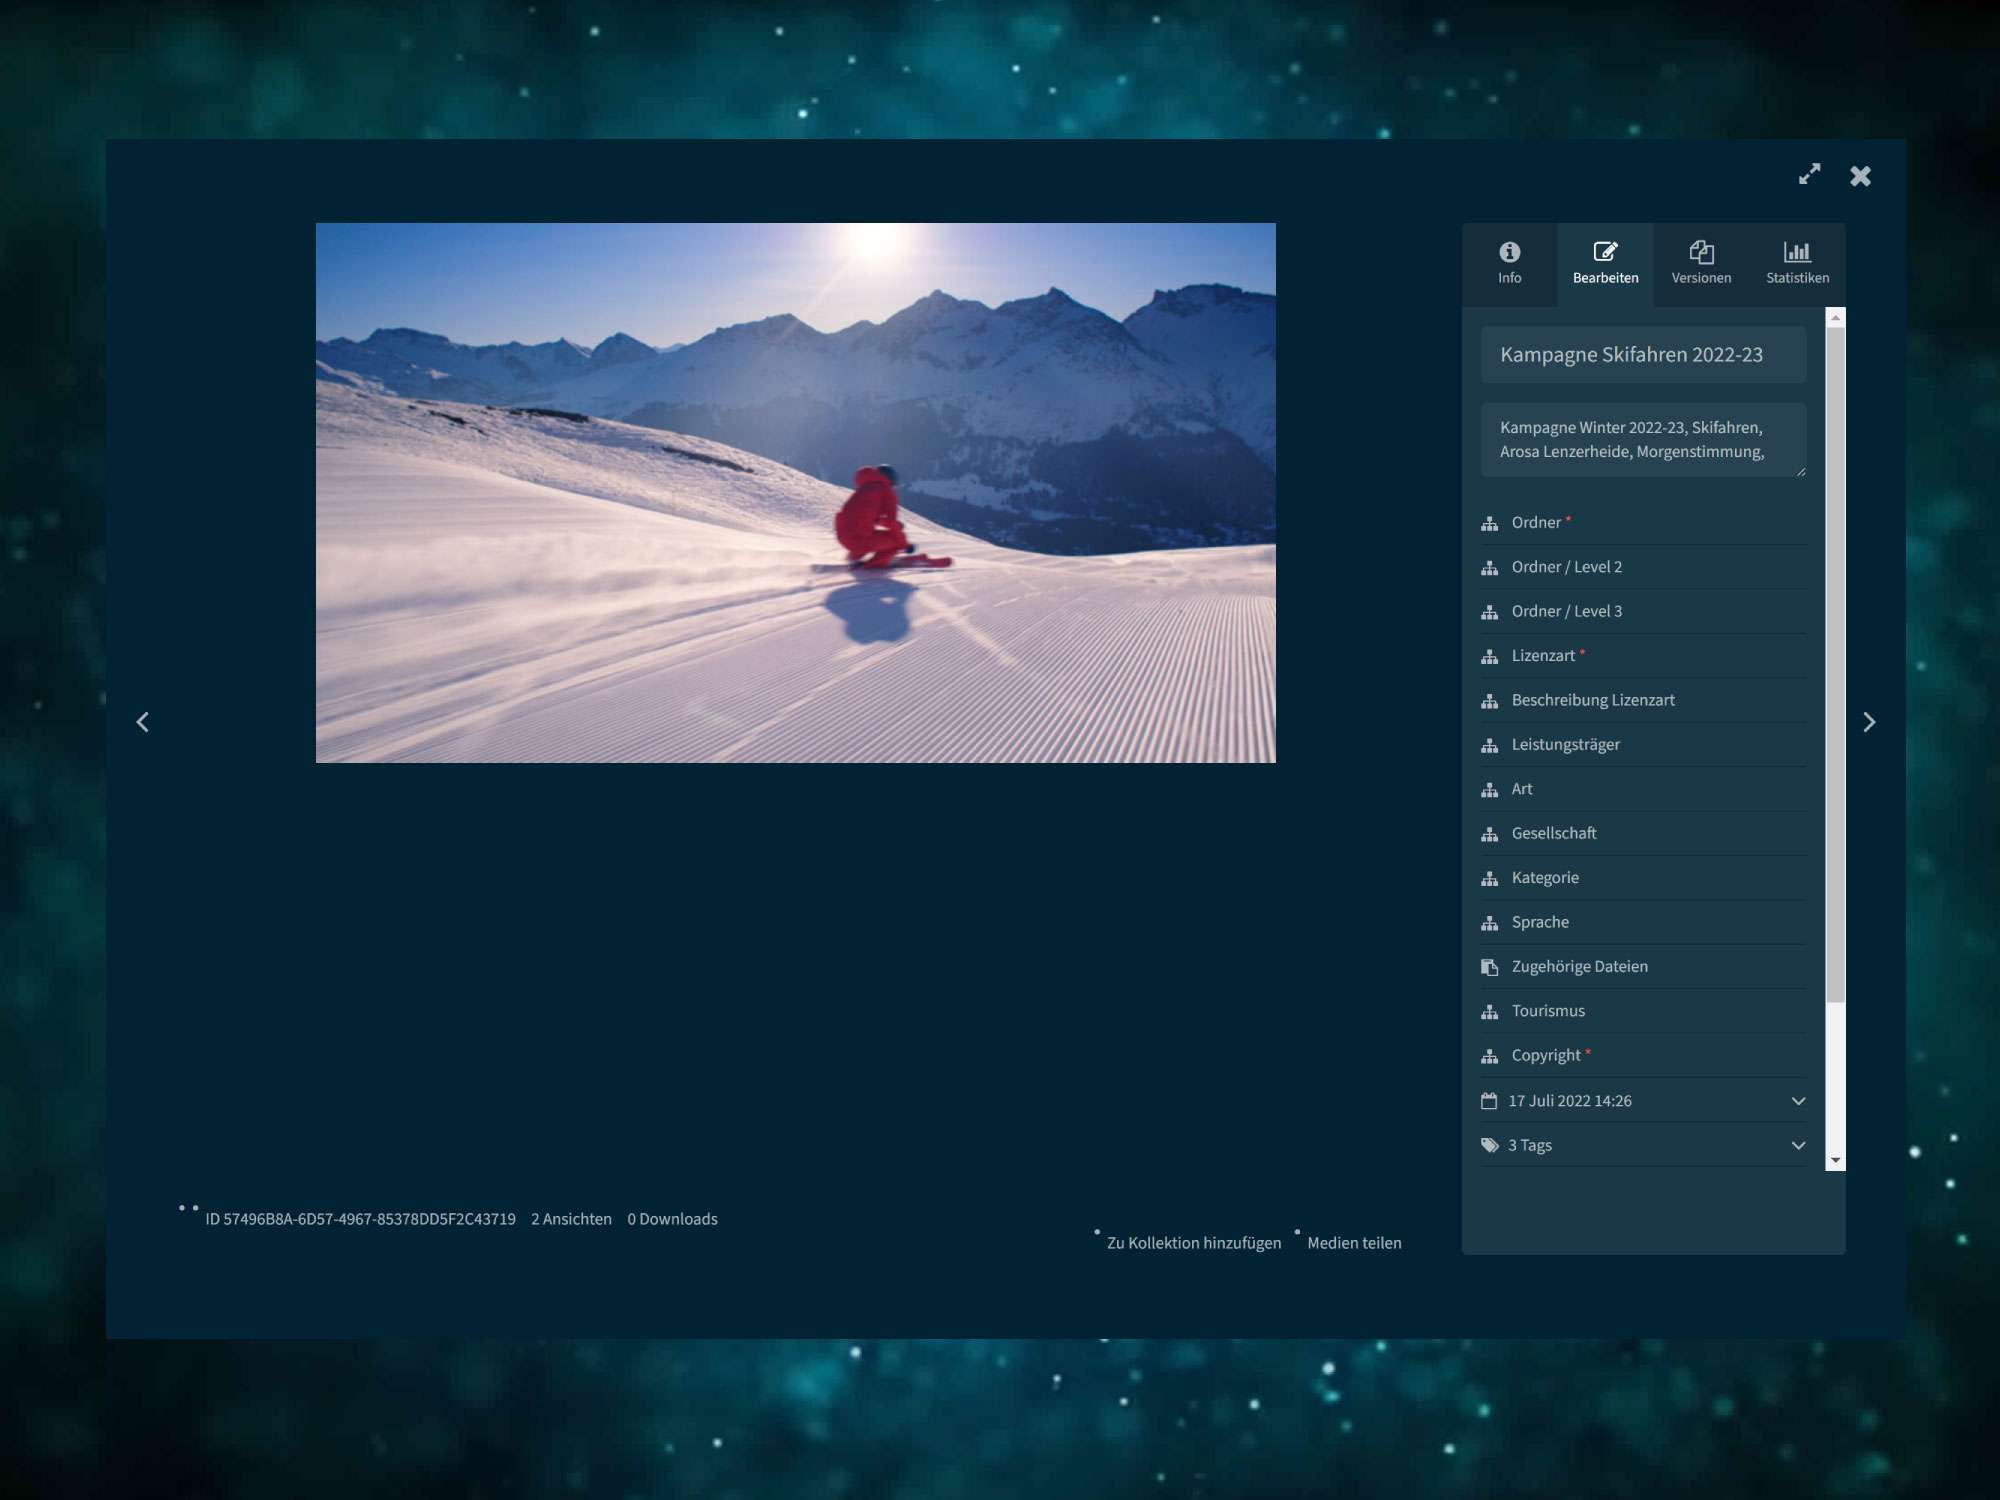The height and width of the screenshot is (1500, 2000).
Task: Click the skier preview image
Action: click(x=795, y=492)
